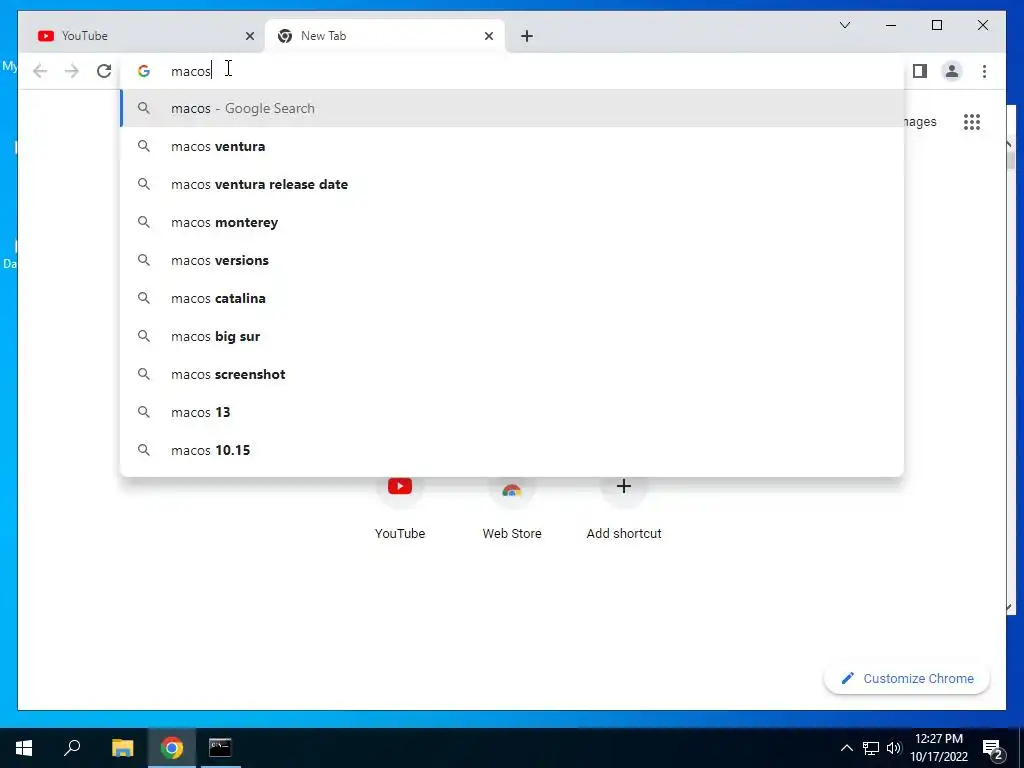
Task: Reload the current page
Action: tap(104, 71)
